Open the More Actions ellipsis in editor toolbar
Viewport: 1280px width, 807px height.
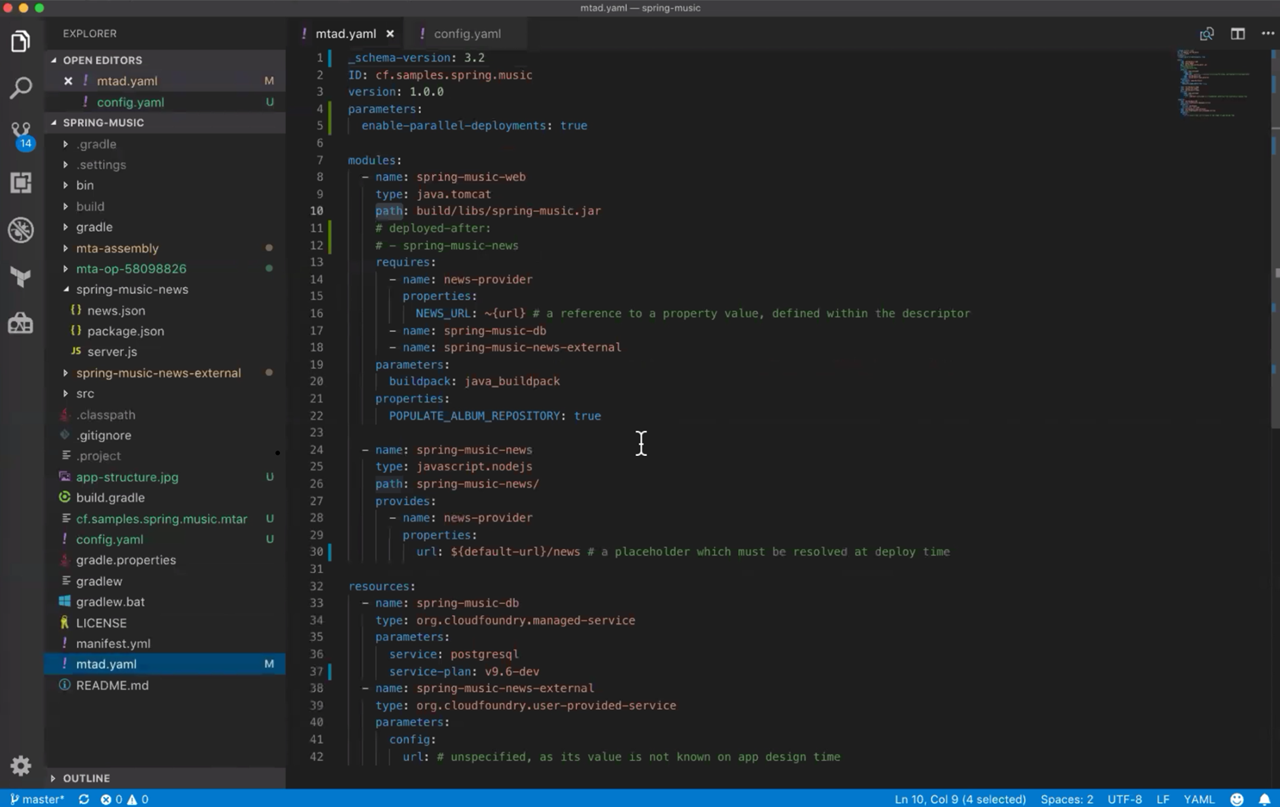click(1267, 34)
